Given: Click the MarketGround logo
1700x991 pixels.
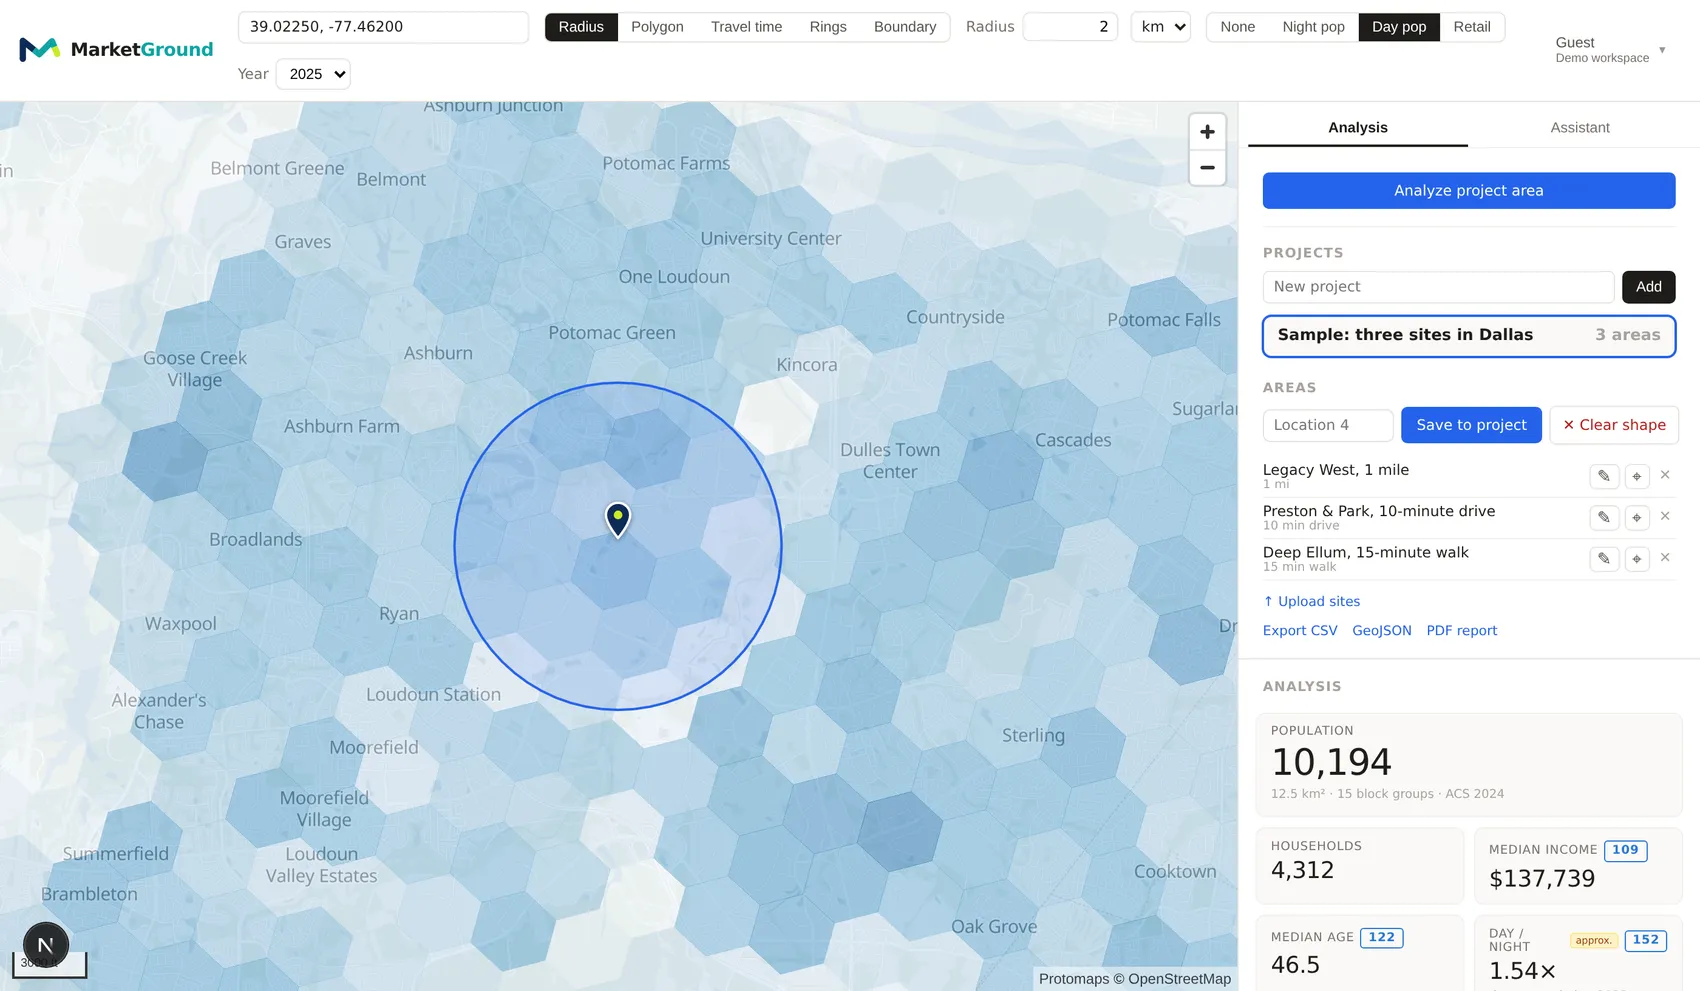Looking at the screenshot, I should pos(116,49).
